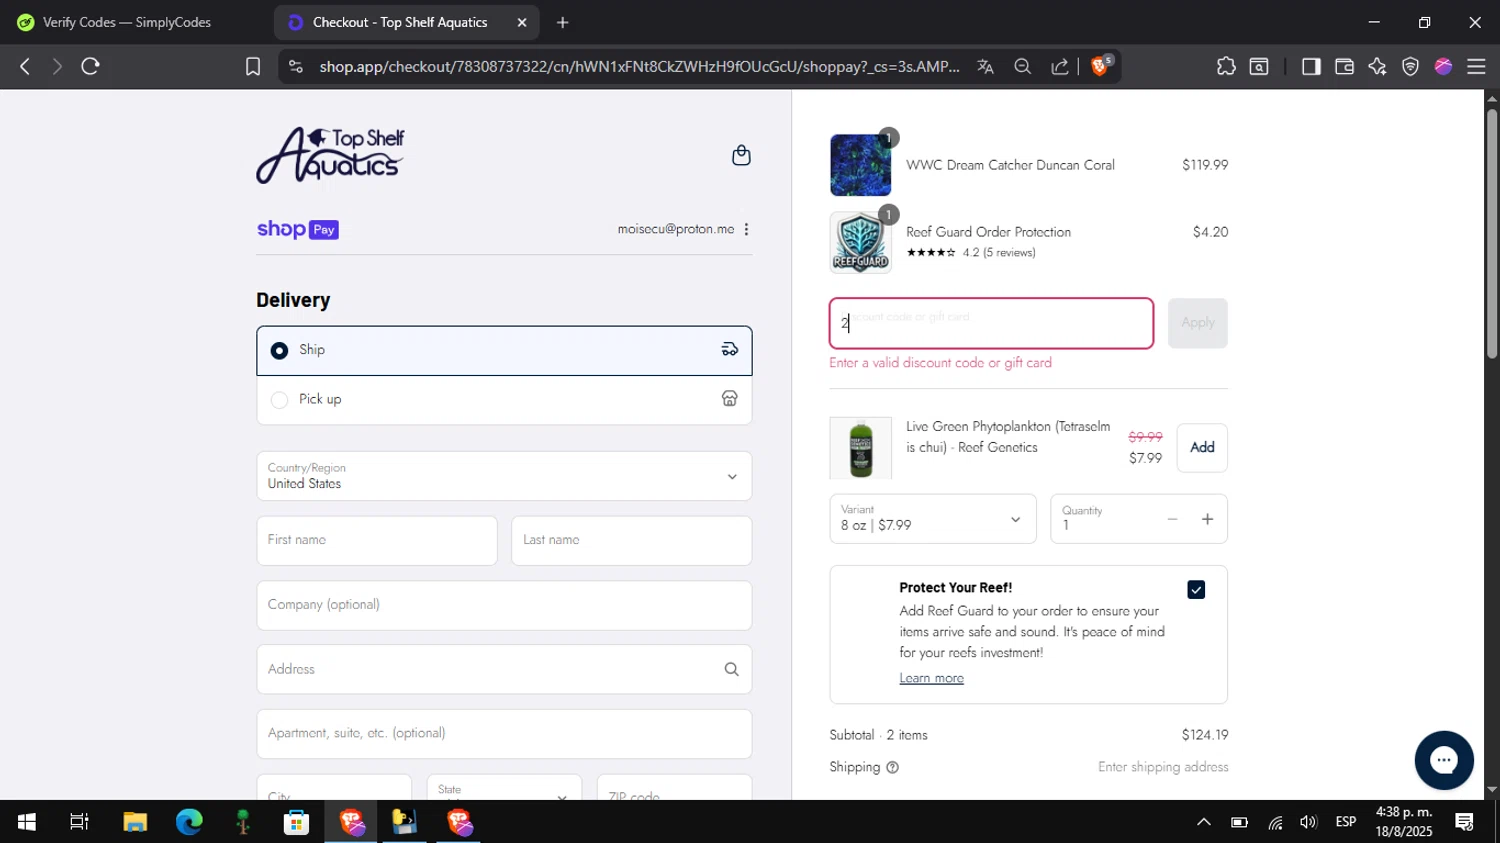Click the Last name field

[631, 540]
